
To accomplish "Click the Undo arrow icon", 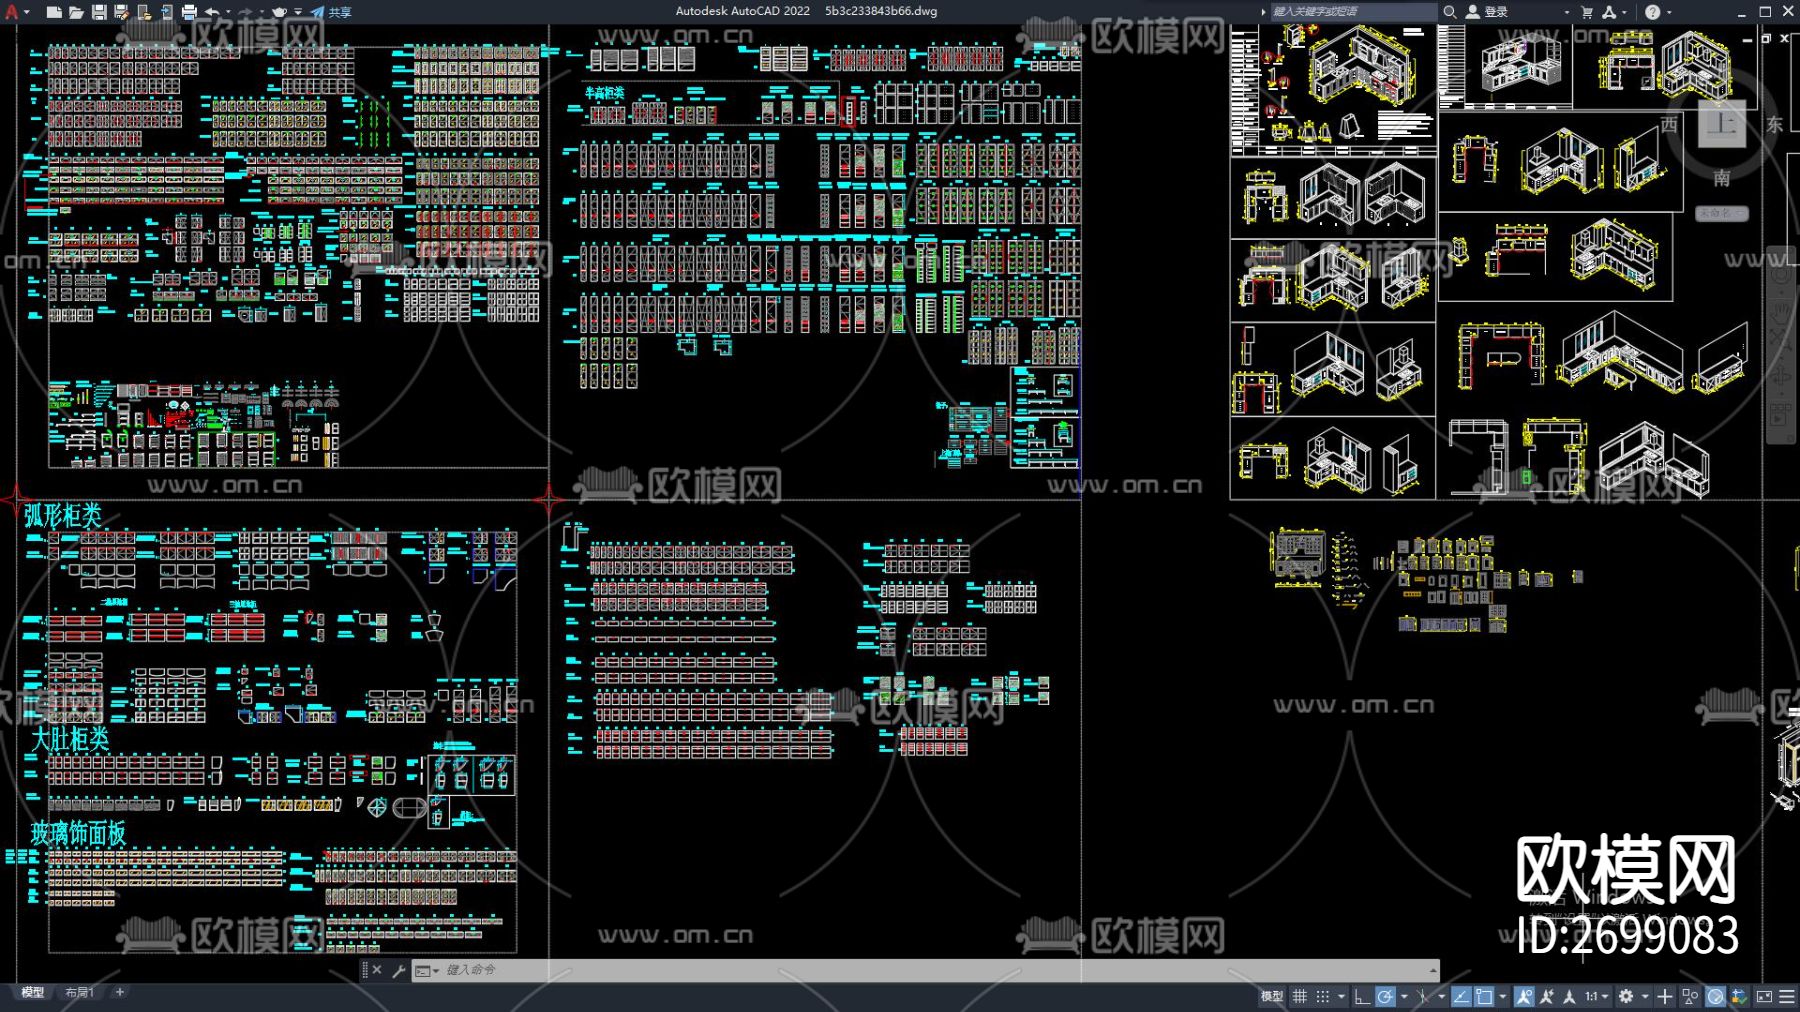I will tap(212, 12).
